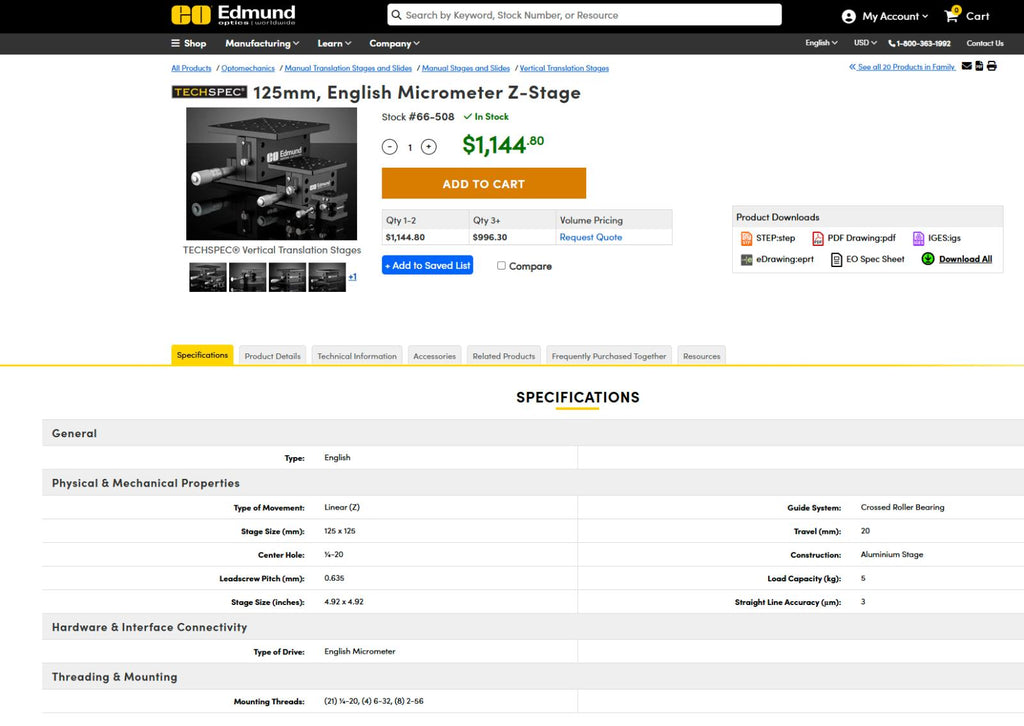
Task: Click the Request Quote link
Action: click(590, 238)
